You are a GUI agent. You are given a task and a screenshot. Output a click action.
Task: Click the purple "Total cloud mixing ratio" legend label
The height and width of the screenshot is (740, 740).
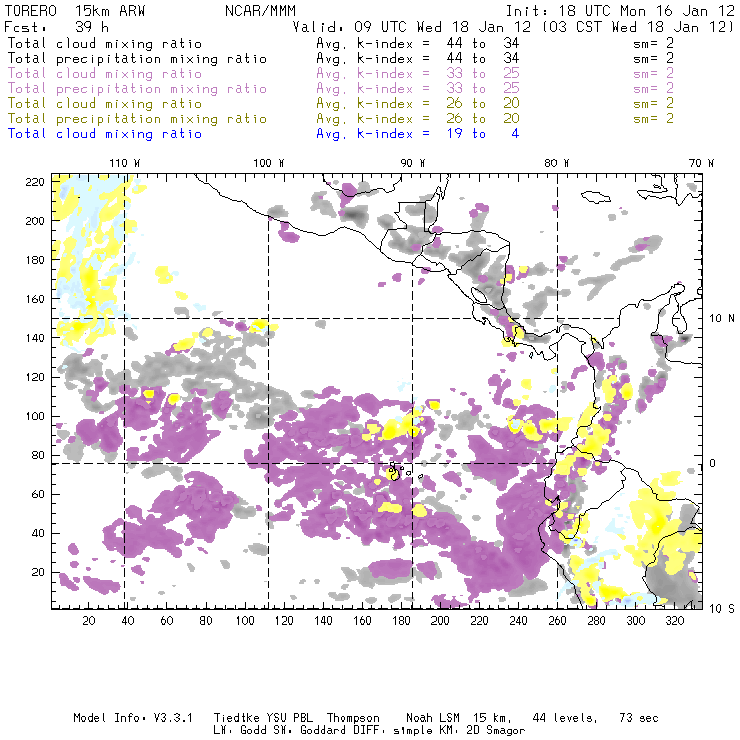tap(105, 74)
